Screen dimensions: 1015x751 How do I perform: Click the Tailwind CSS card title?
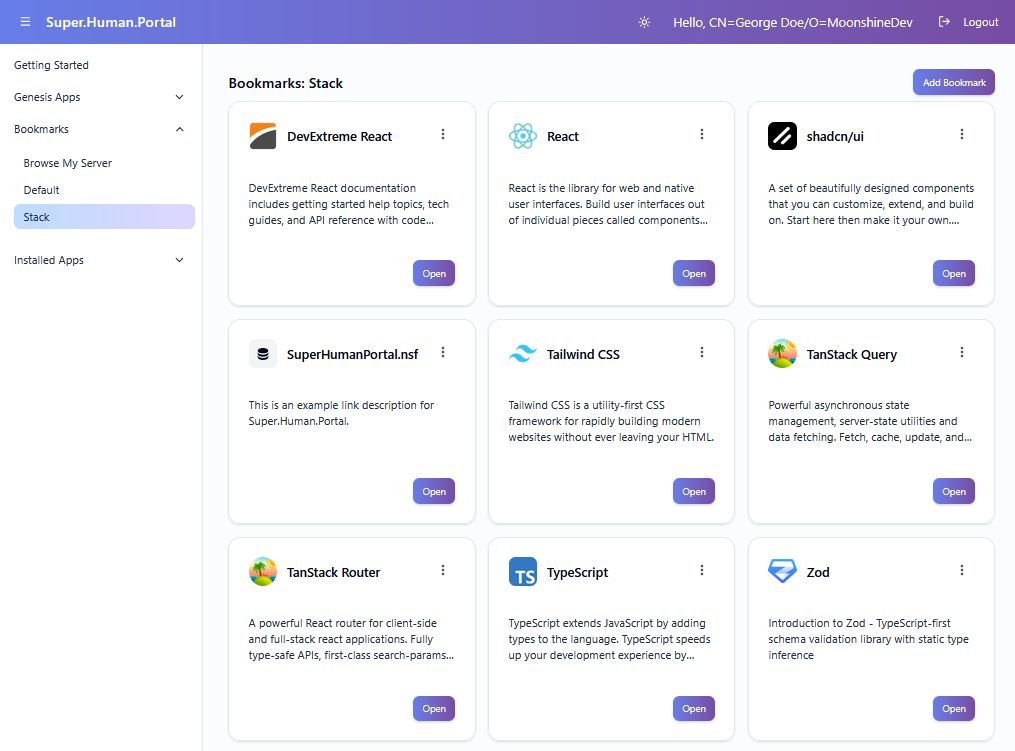(583, 354)
